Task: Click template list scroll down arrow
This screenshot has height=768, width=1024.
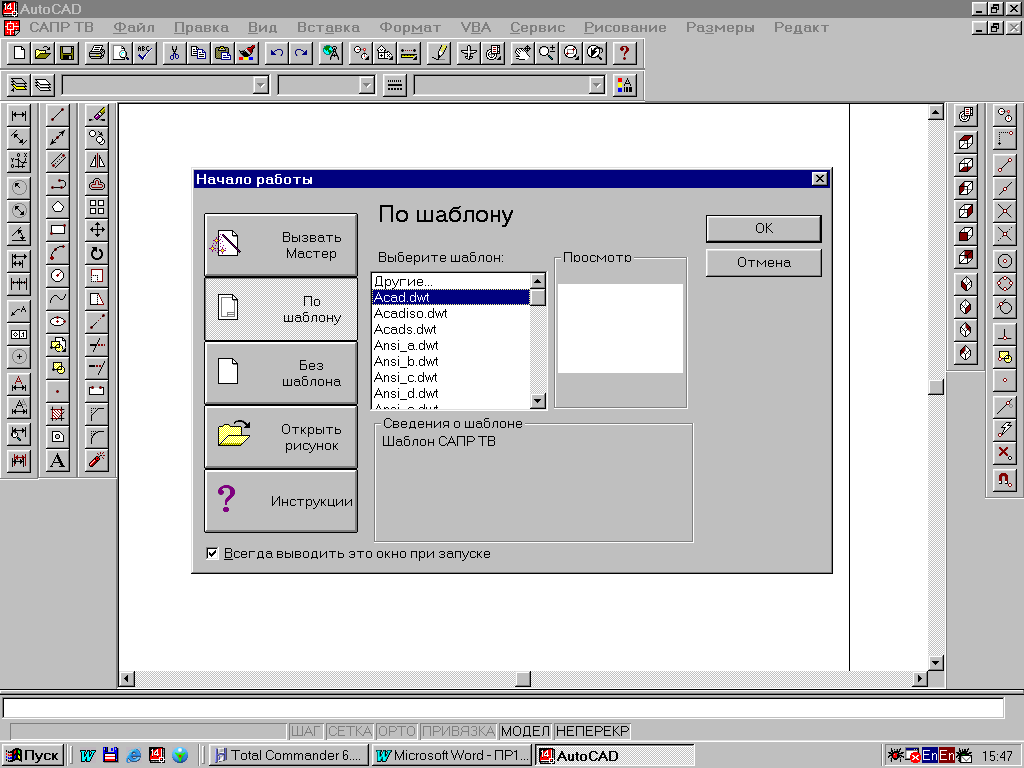Action: click(x=538, y=400)
